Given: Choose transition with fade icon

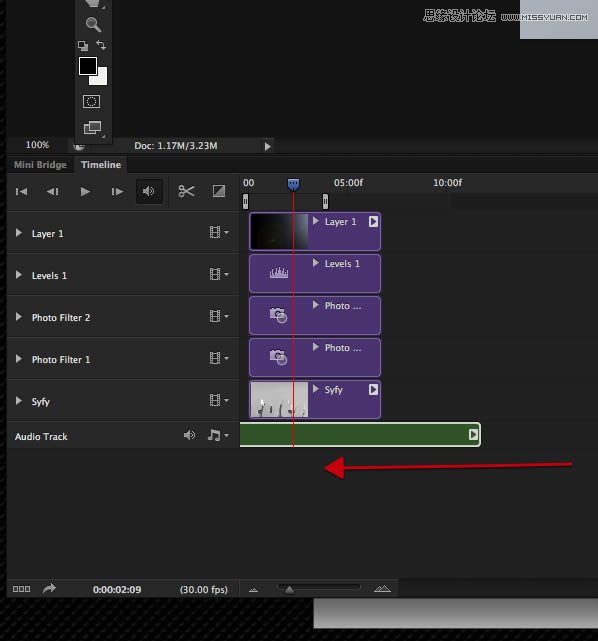Looking at the screenshot, I should point(219,191).
